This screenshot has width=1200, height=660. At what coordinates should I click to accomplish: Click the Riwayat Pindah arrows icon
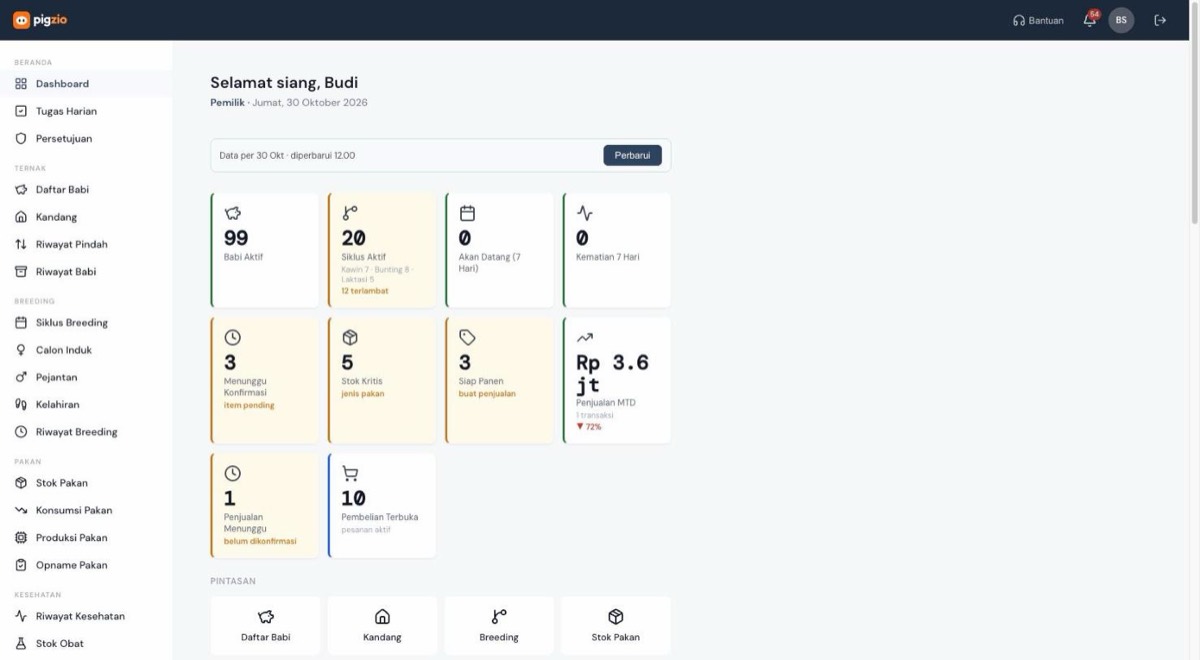(x=21, y=244)
